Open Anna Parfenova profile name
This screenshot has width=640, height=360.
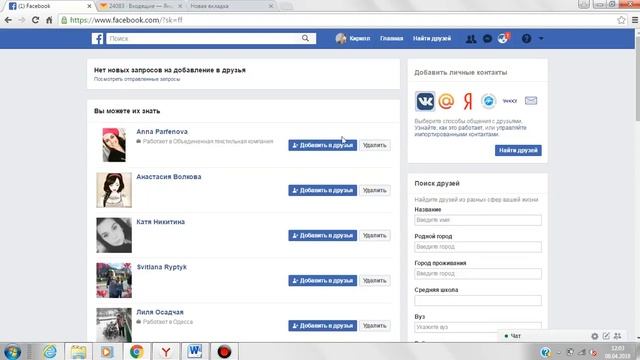point(162,131)
